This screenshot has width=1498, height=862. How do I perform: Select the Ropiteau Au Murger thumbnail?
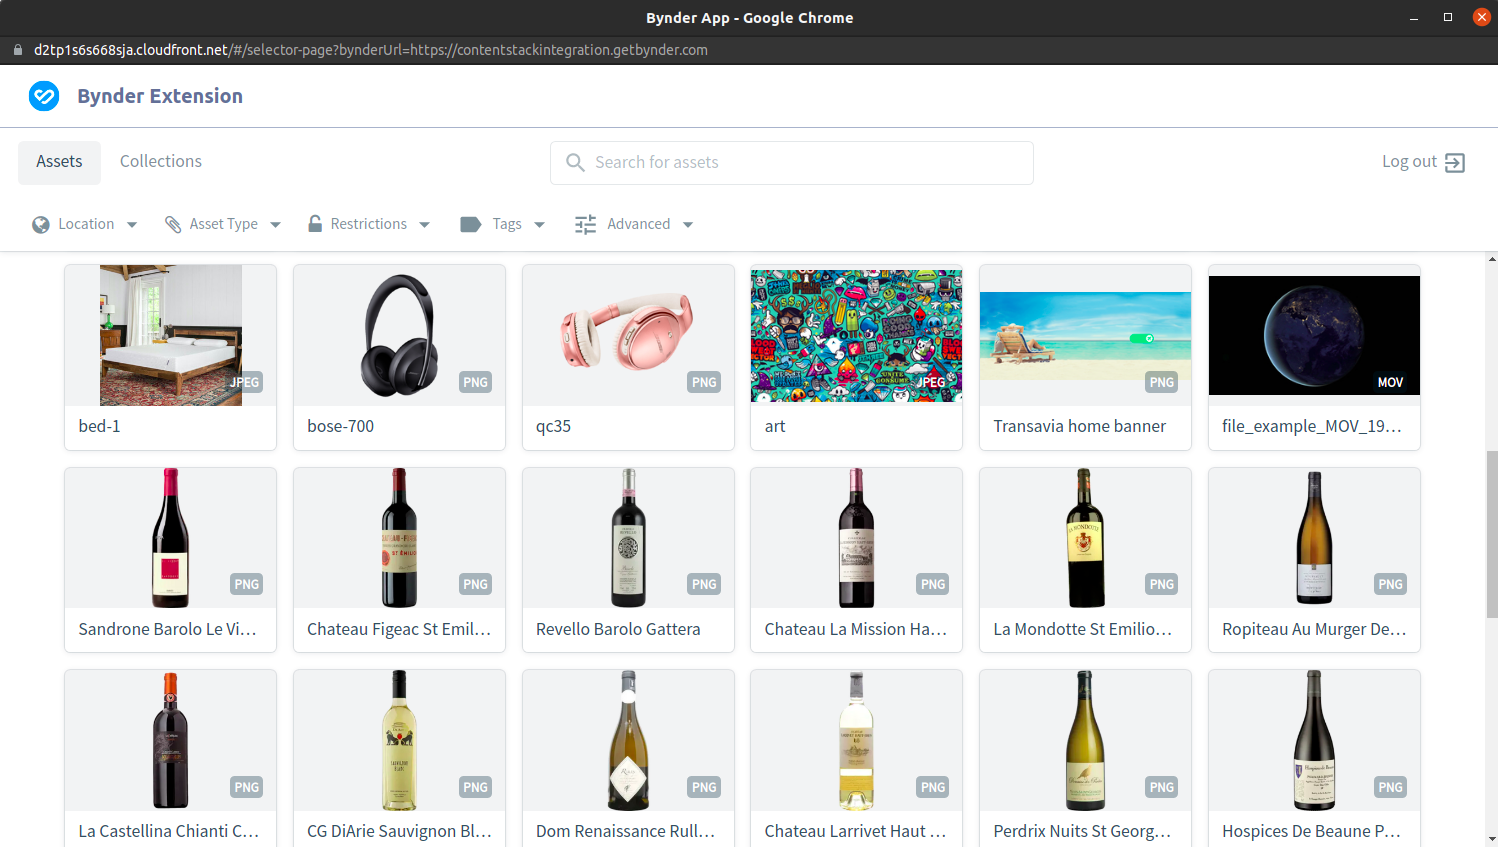(1314, 538)
